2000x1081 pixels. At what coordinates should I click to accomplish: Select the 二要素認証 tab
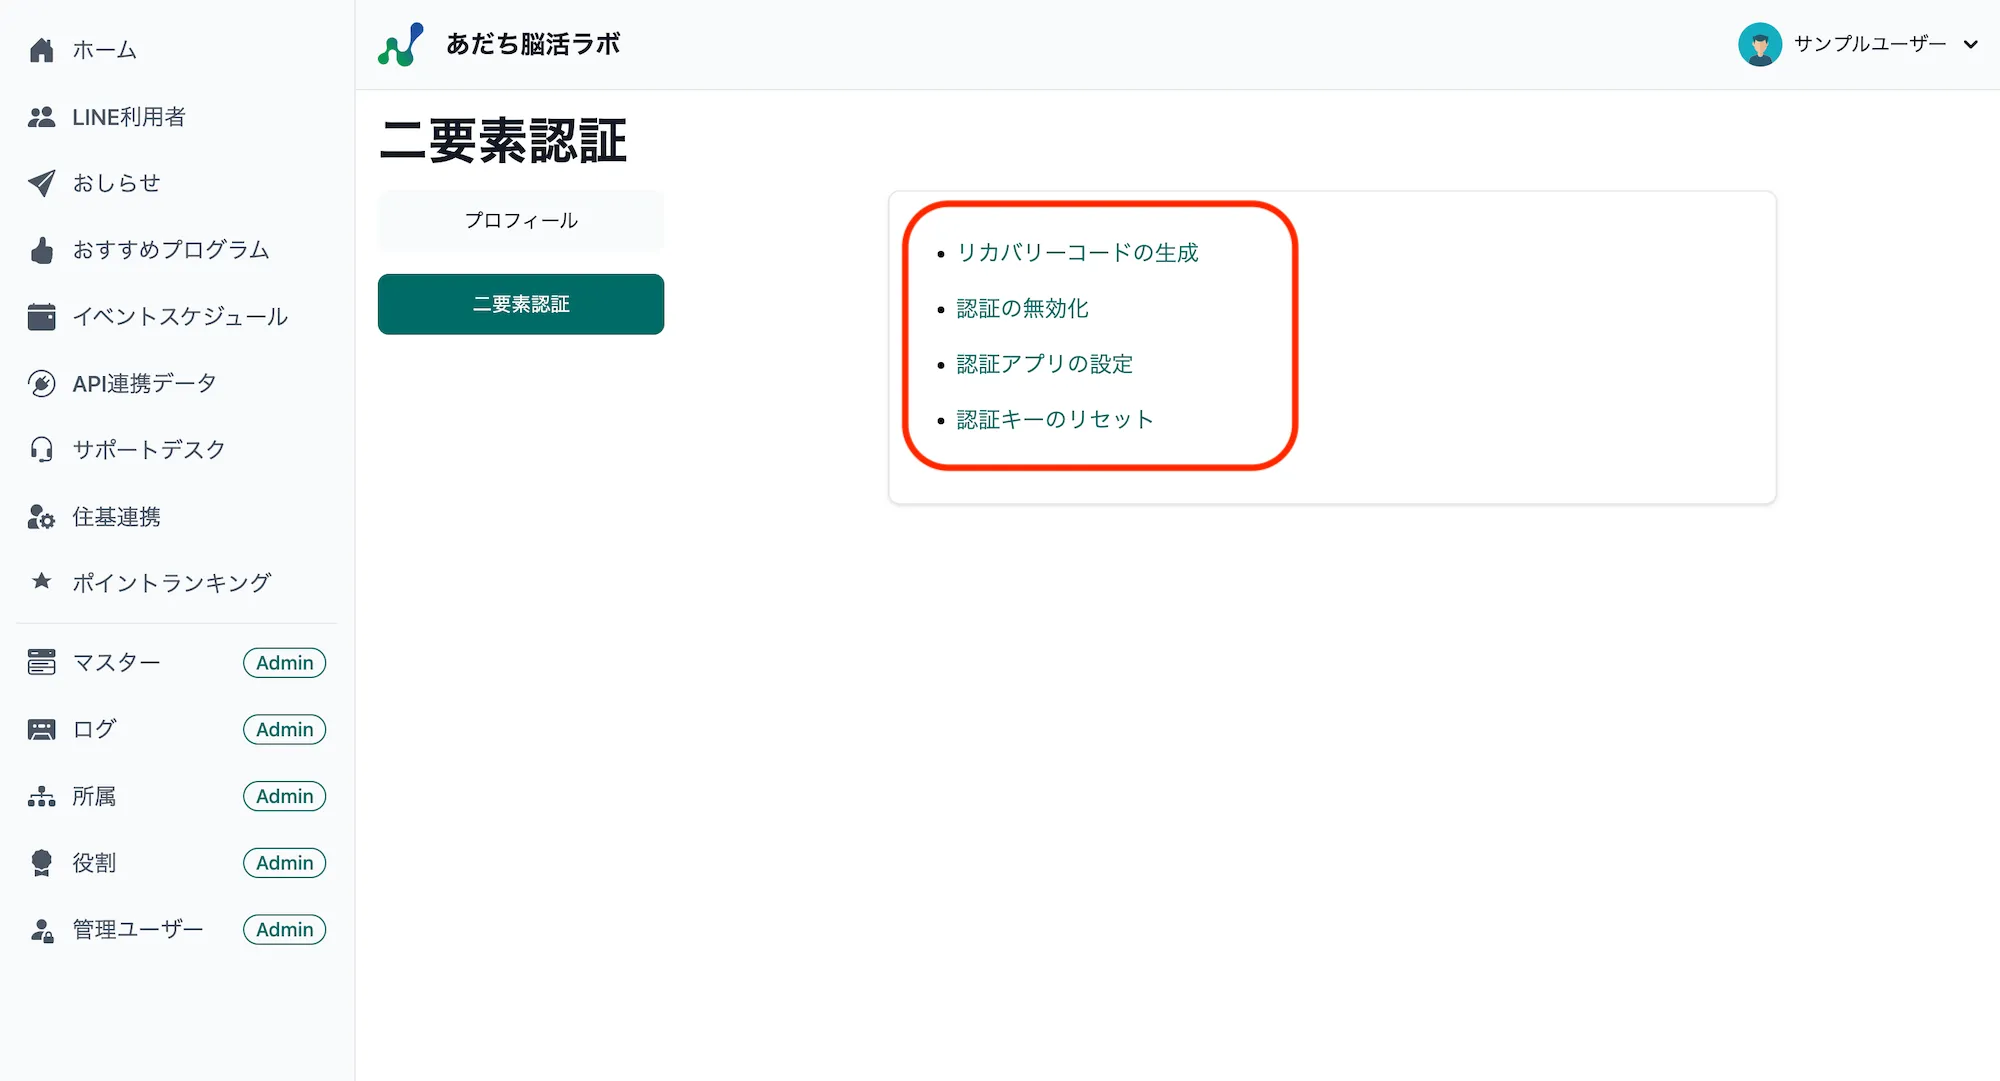point(520,304)
